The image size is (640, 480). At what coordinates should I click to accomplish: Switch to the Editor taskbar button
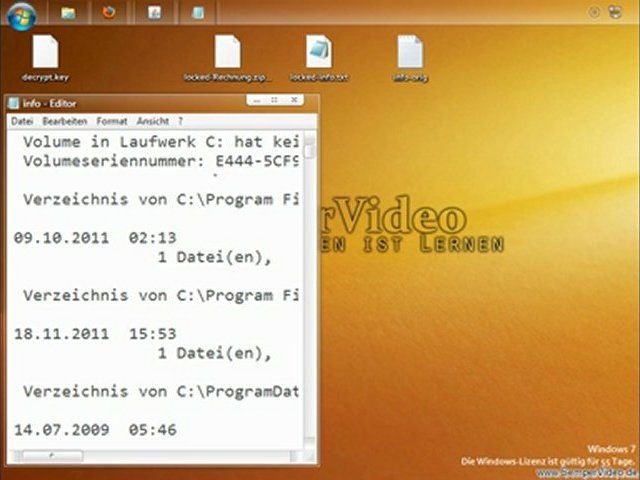coord(198,13)
